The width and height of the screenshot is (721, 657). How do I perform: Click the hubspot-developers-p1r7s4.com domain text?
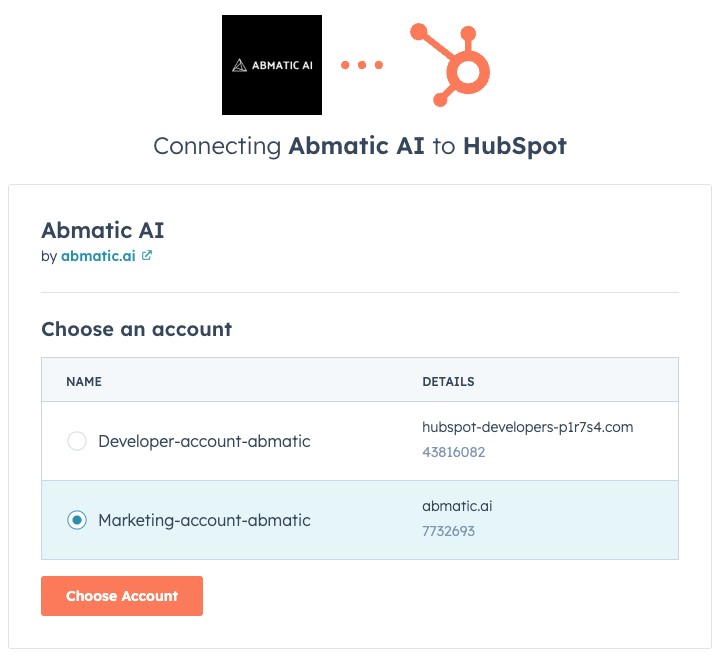pos(527,427)
